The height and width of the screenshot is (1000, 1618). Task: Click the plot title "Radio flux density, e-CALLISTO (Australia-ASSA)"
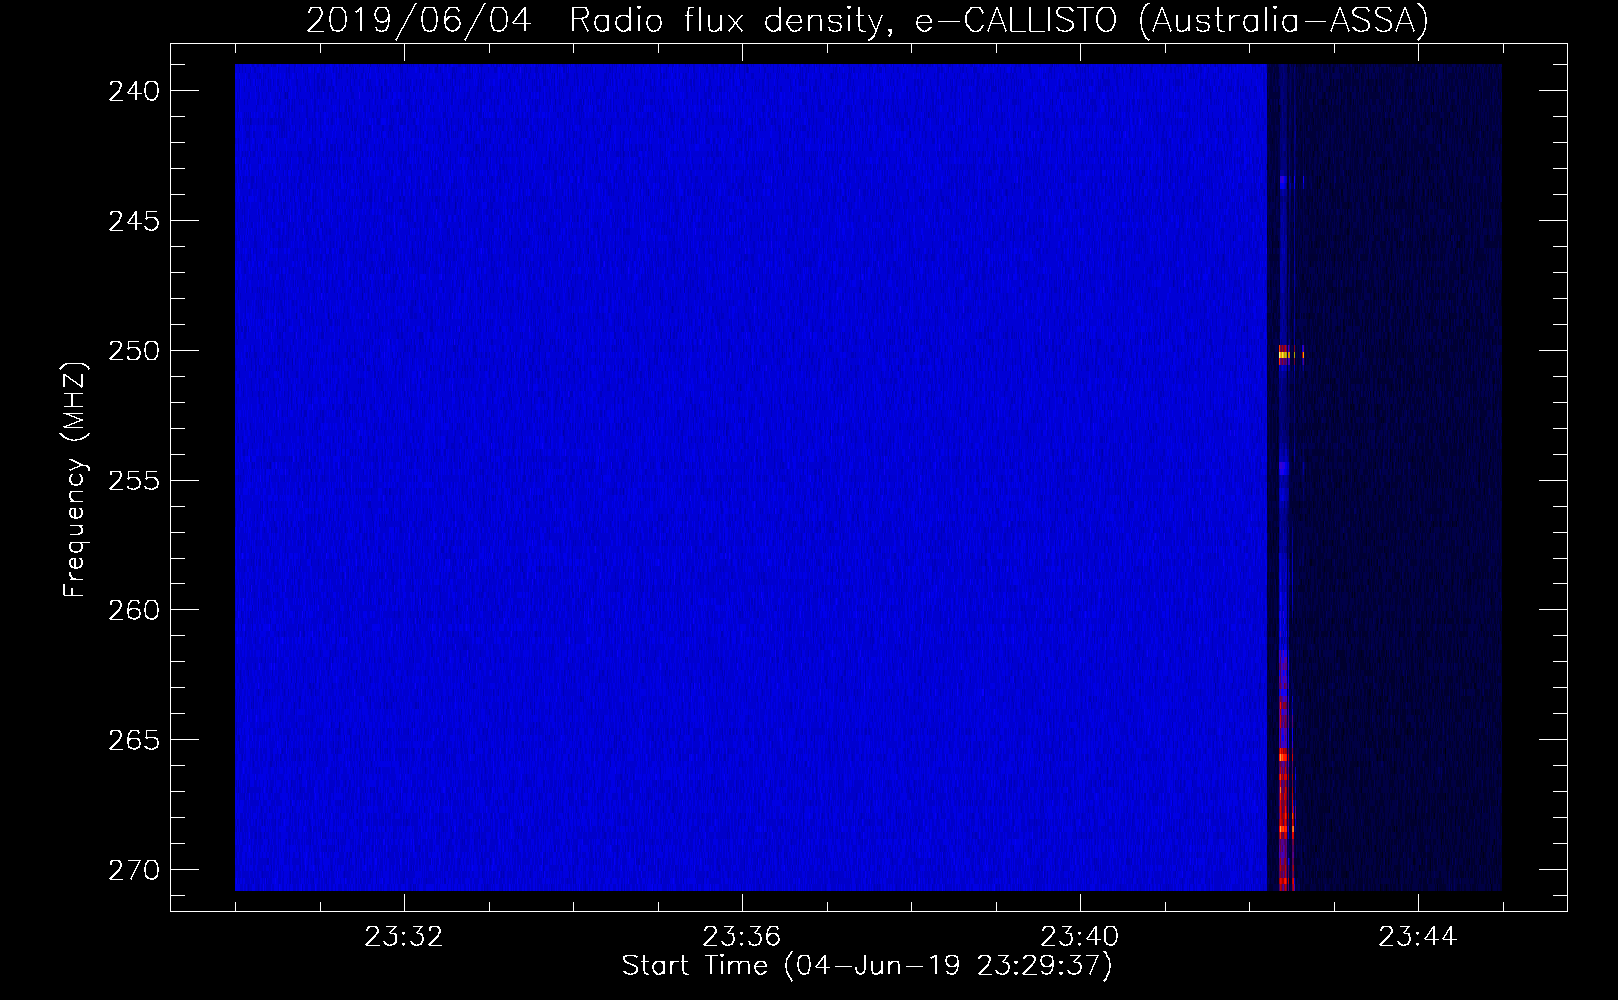[998, 21]
